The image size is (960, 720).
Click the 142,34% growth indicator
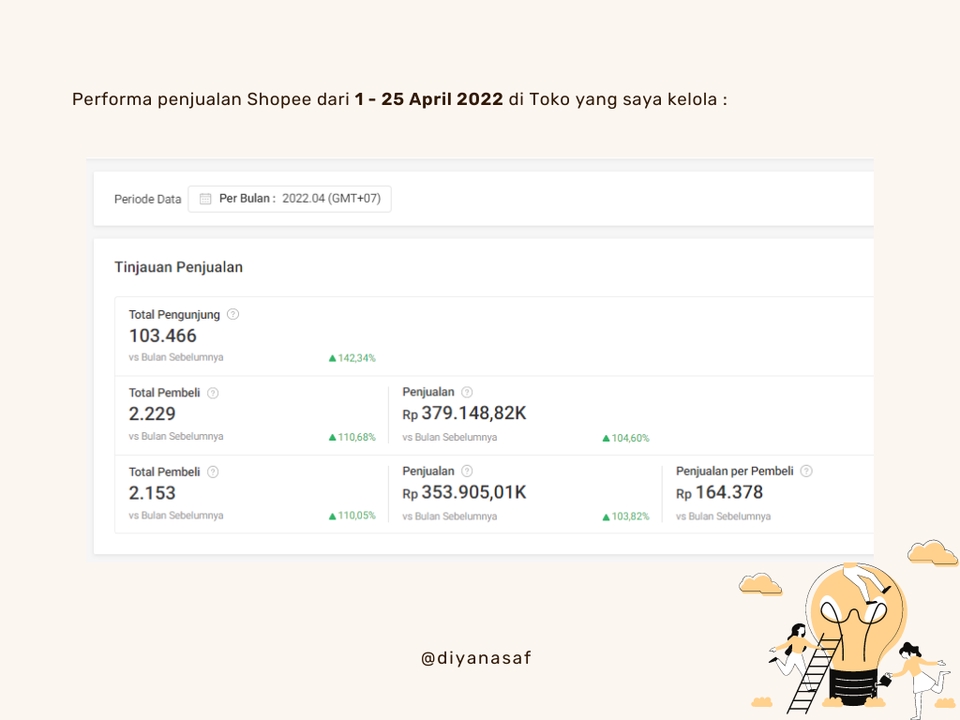coord(352,358)
